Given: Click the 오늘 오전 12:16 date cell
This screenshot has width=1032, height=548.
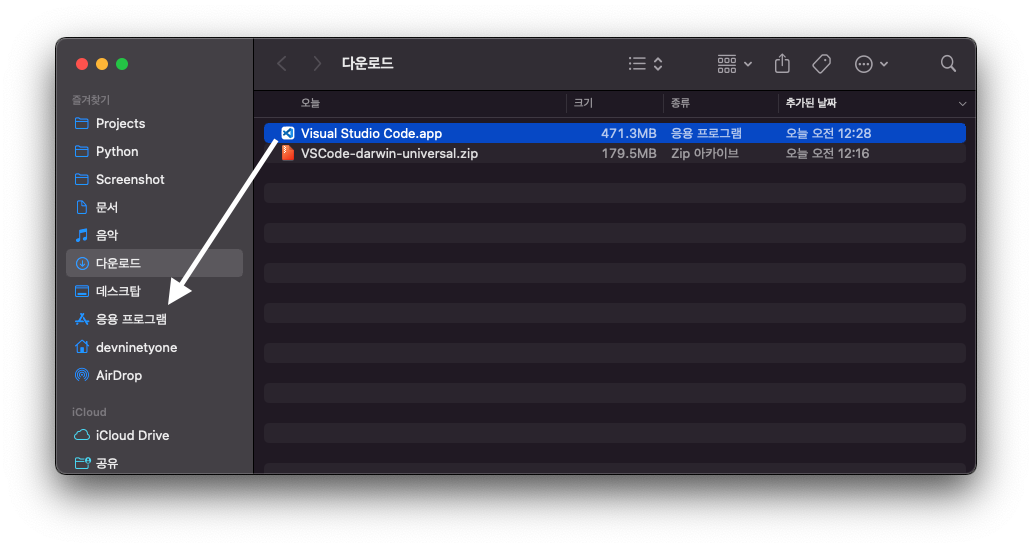Looking at the screenshot, I should 827,153.
